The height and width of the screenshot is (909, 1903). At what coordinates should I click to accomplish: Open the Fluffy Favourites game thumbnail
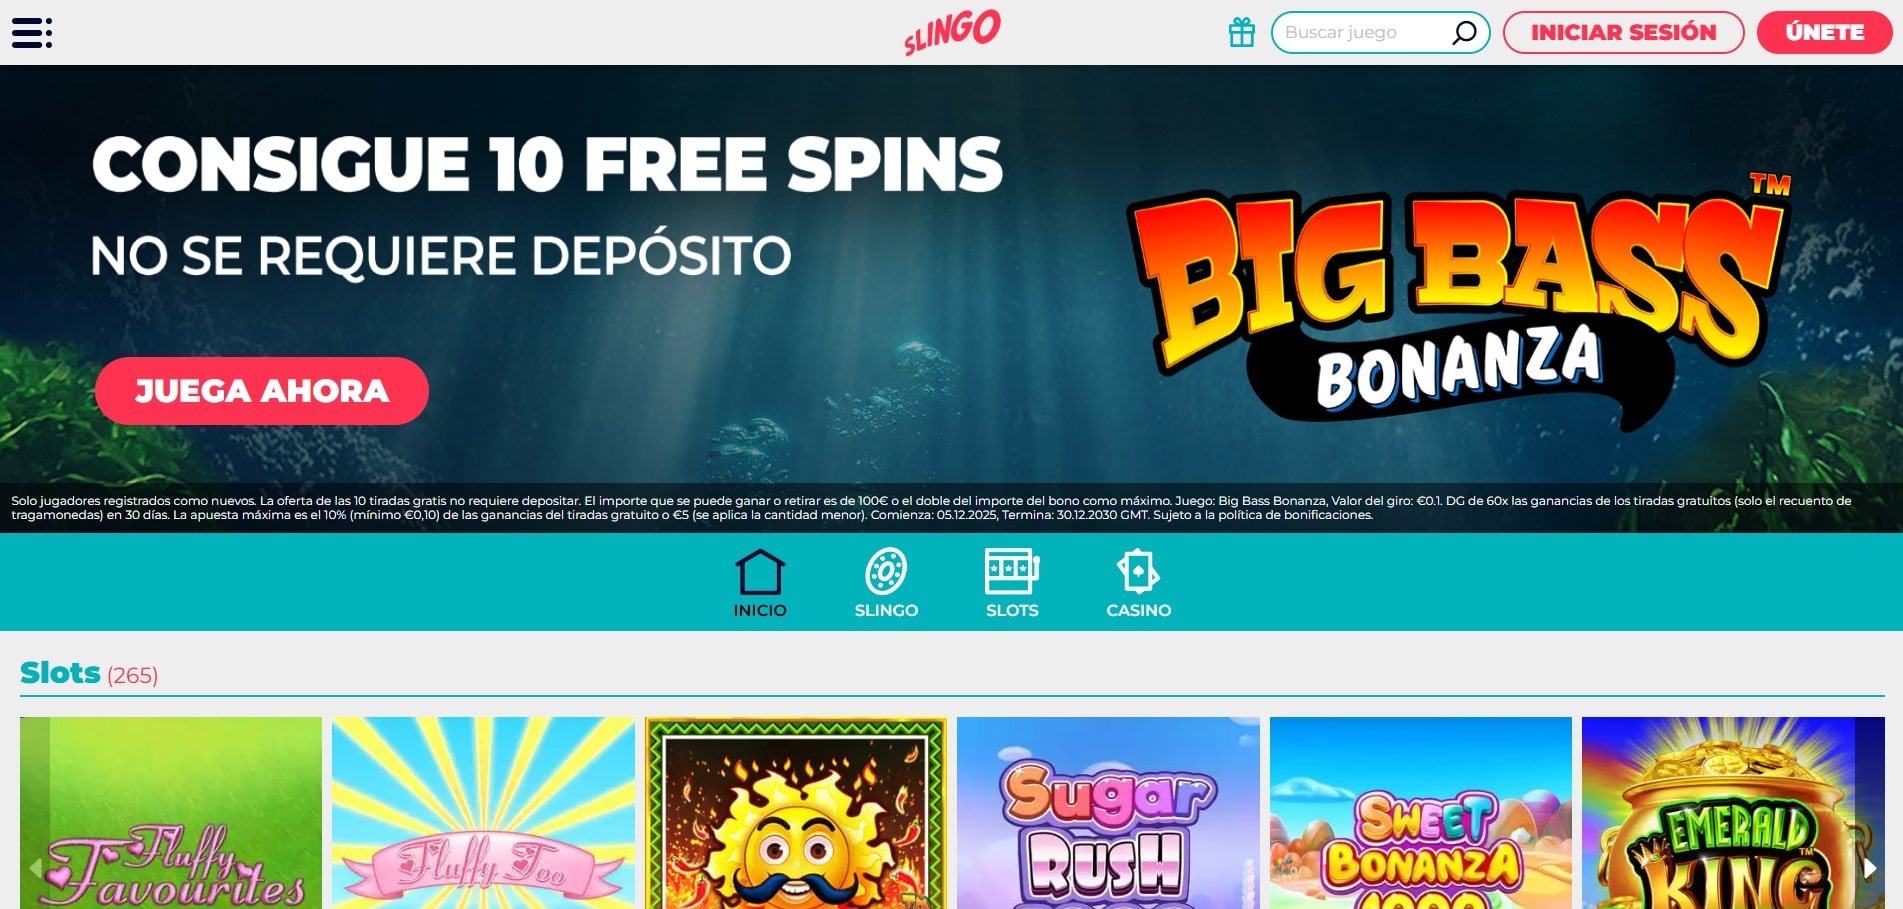(171, 813)
